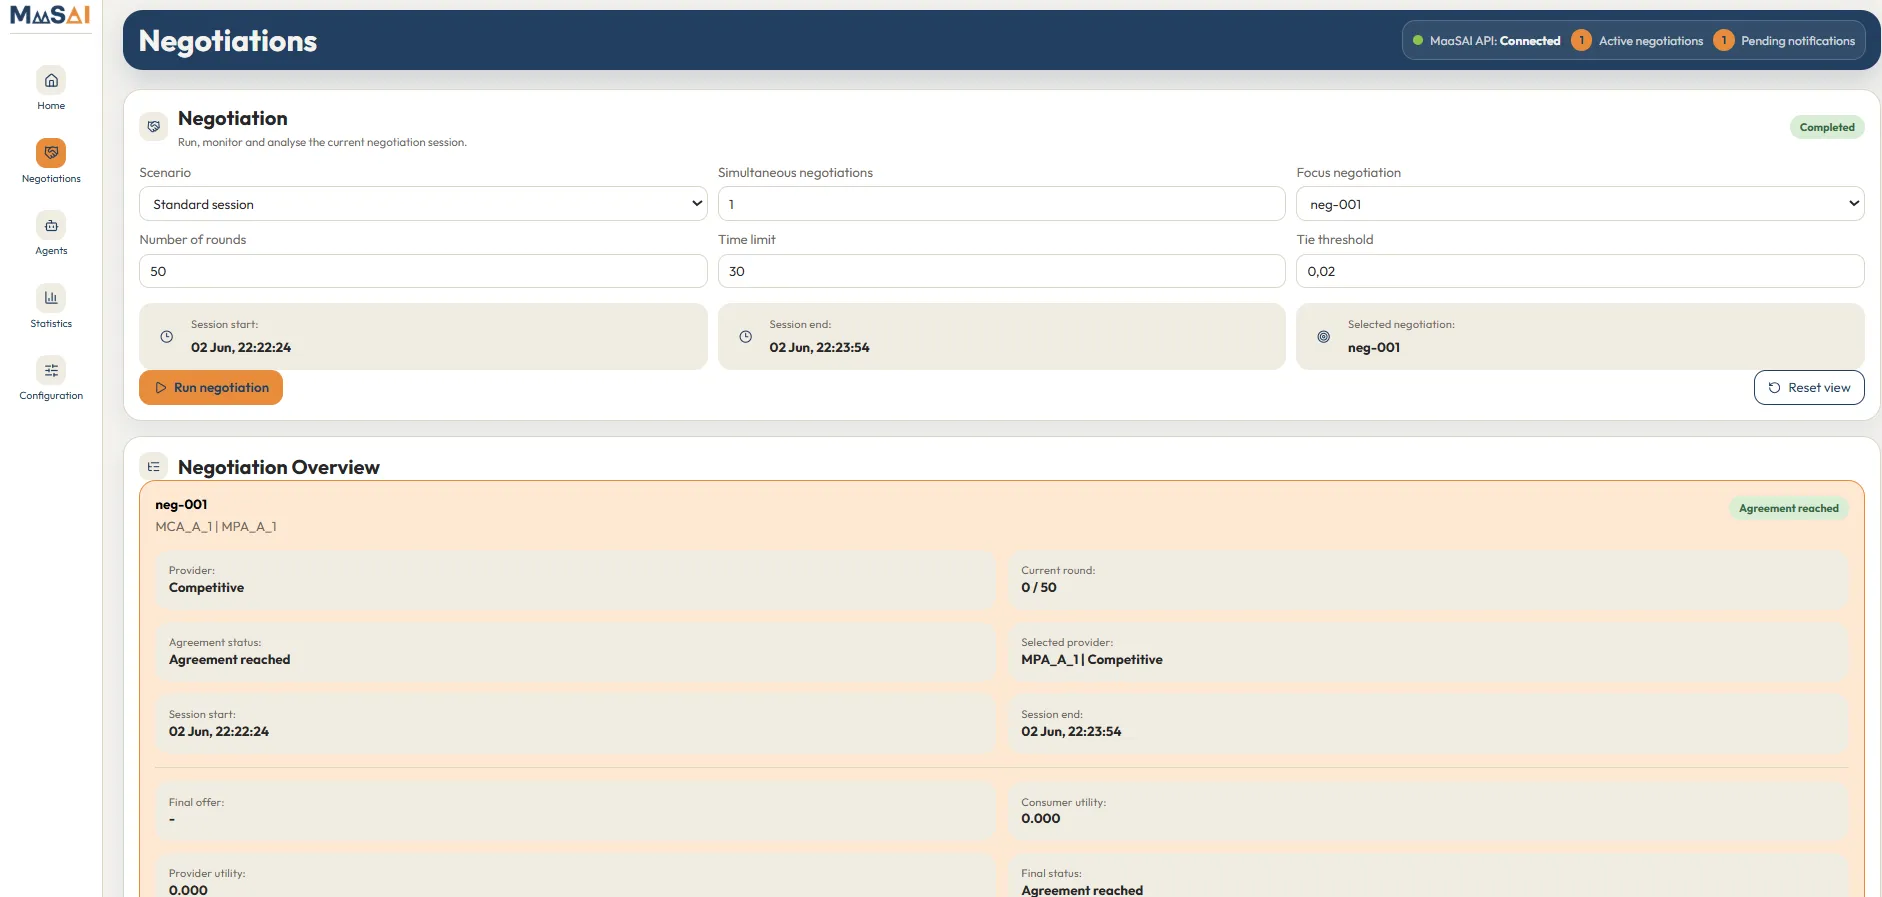This screenshot has height=897, width=1882.
Task: Open the Agents robot icon
Action: click(x=51, y=225)
